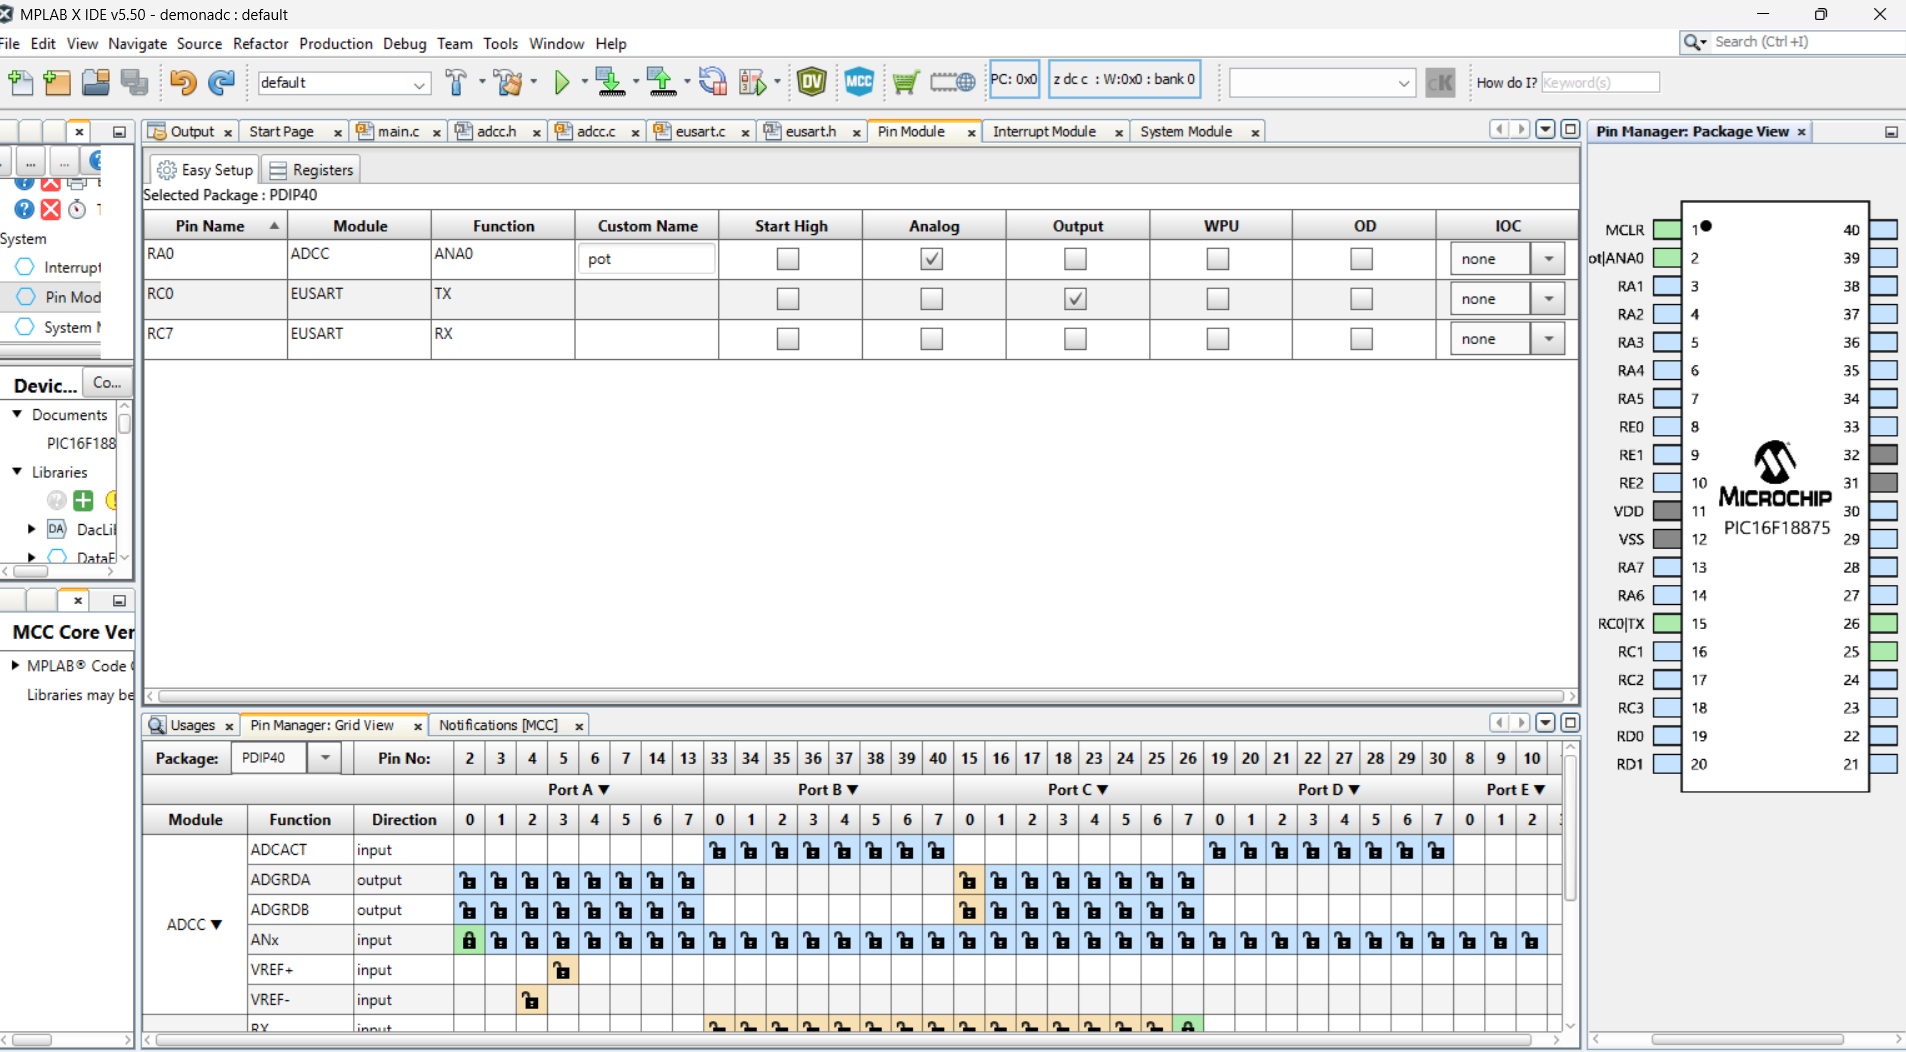
Task: Click the Build Project hammer icon
Action: coord(456,82)
